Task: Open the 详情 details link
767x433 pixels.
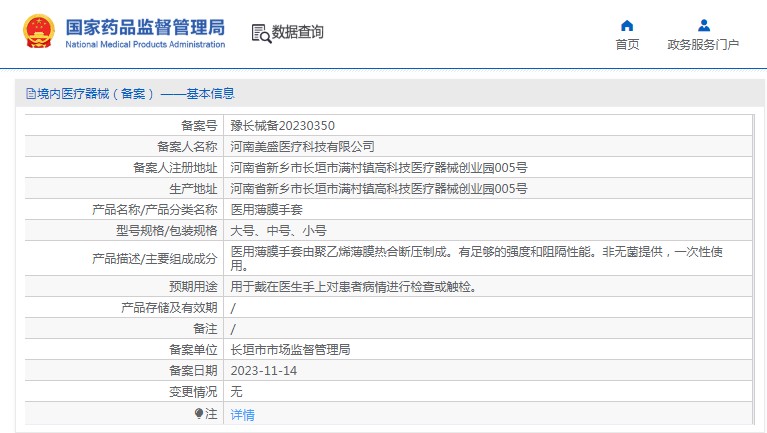Action: 243,415
